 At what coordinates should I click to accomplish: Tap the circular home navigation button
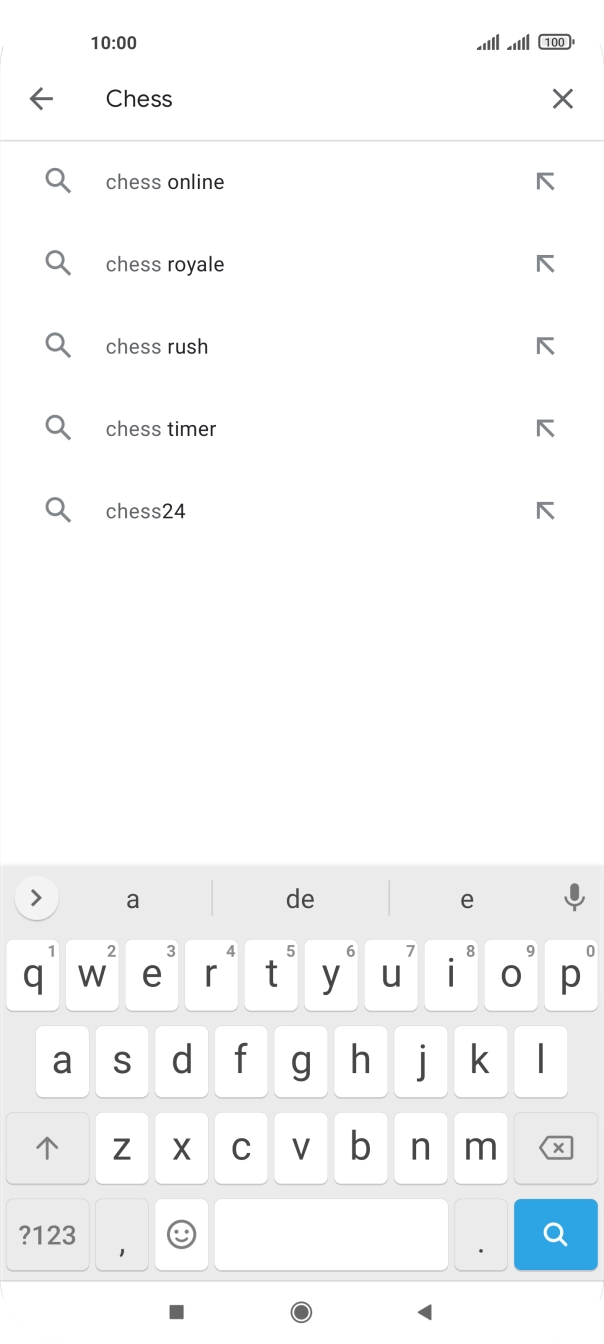pos(302,1310)
